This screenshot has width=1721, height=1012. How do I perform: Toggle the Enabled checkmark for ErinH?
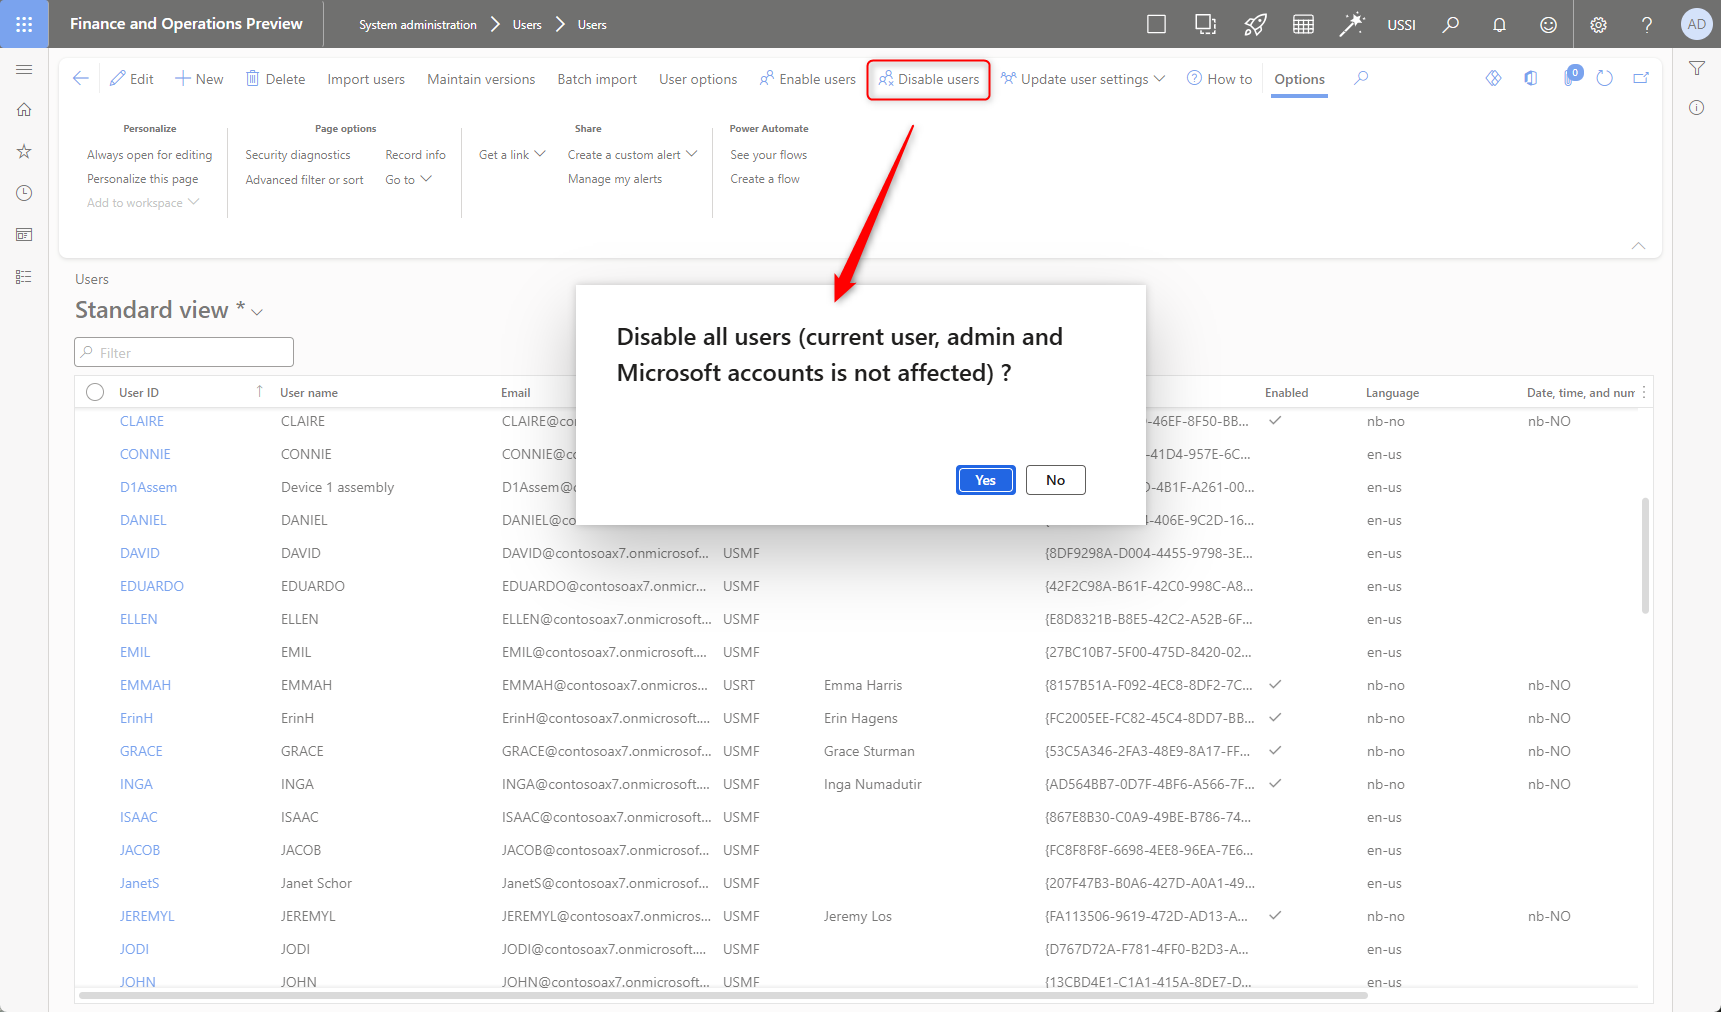click(x=1275, y=718)
